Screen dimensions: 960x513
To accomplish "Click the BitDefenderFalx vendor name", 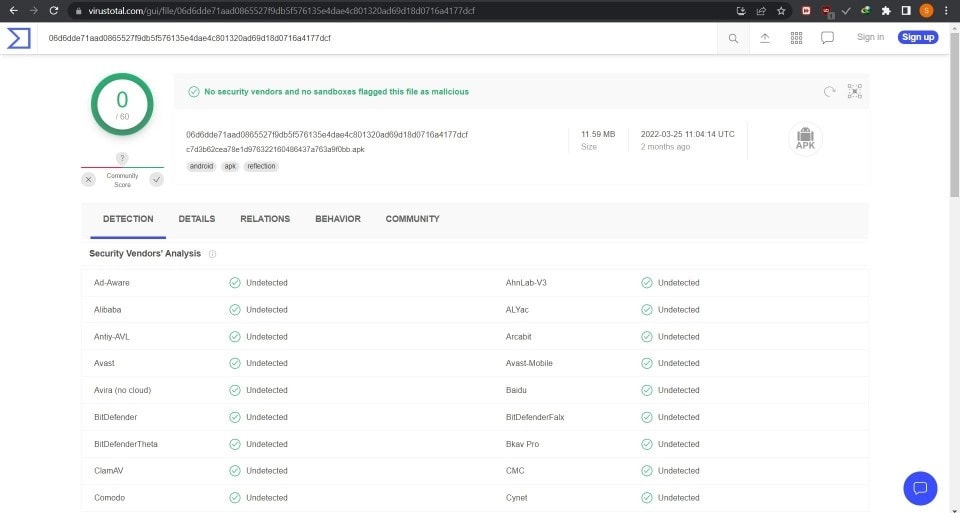I will 535,417.
